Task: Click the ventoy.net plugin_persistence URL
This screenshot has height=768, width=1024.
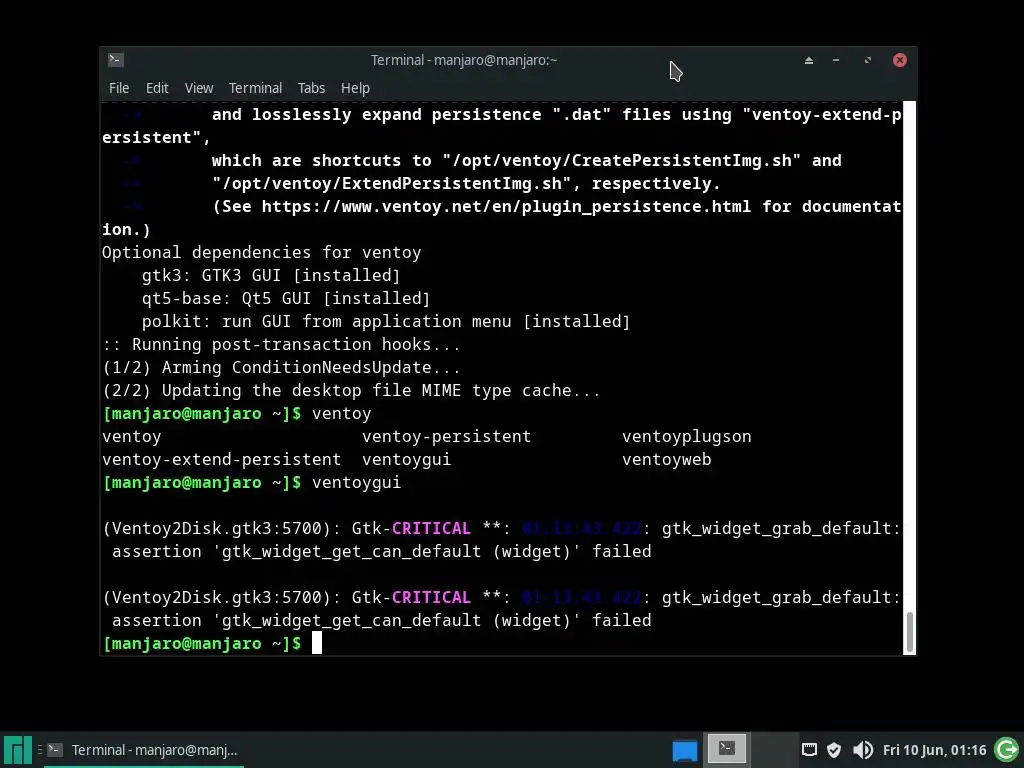Action: 506,206
